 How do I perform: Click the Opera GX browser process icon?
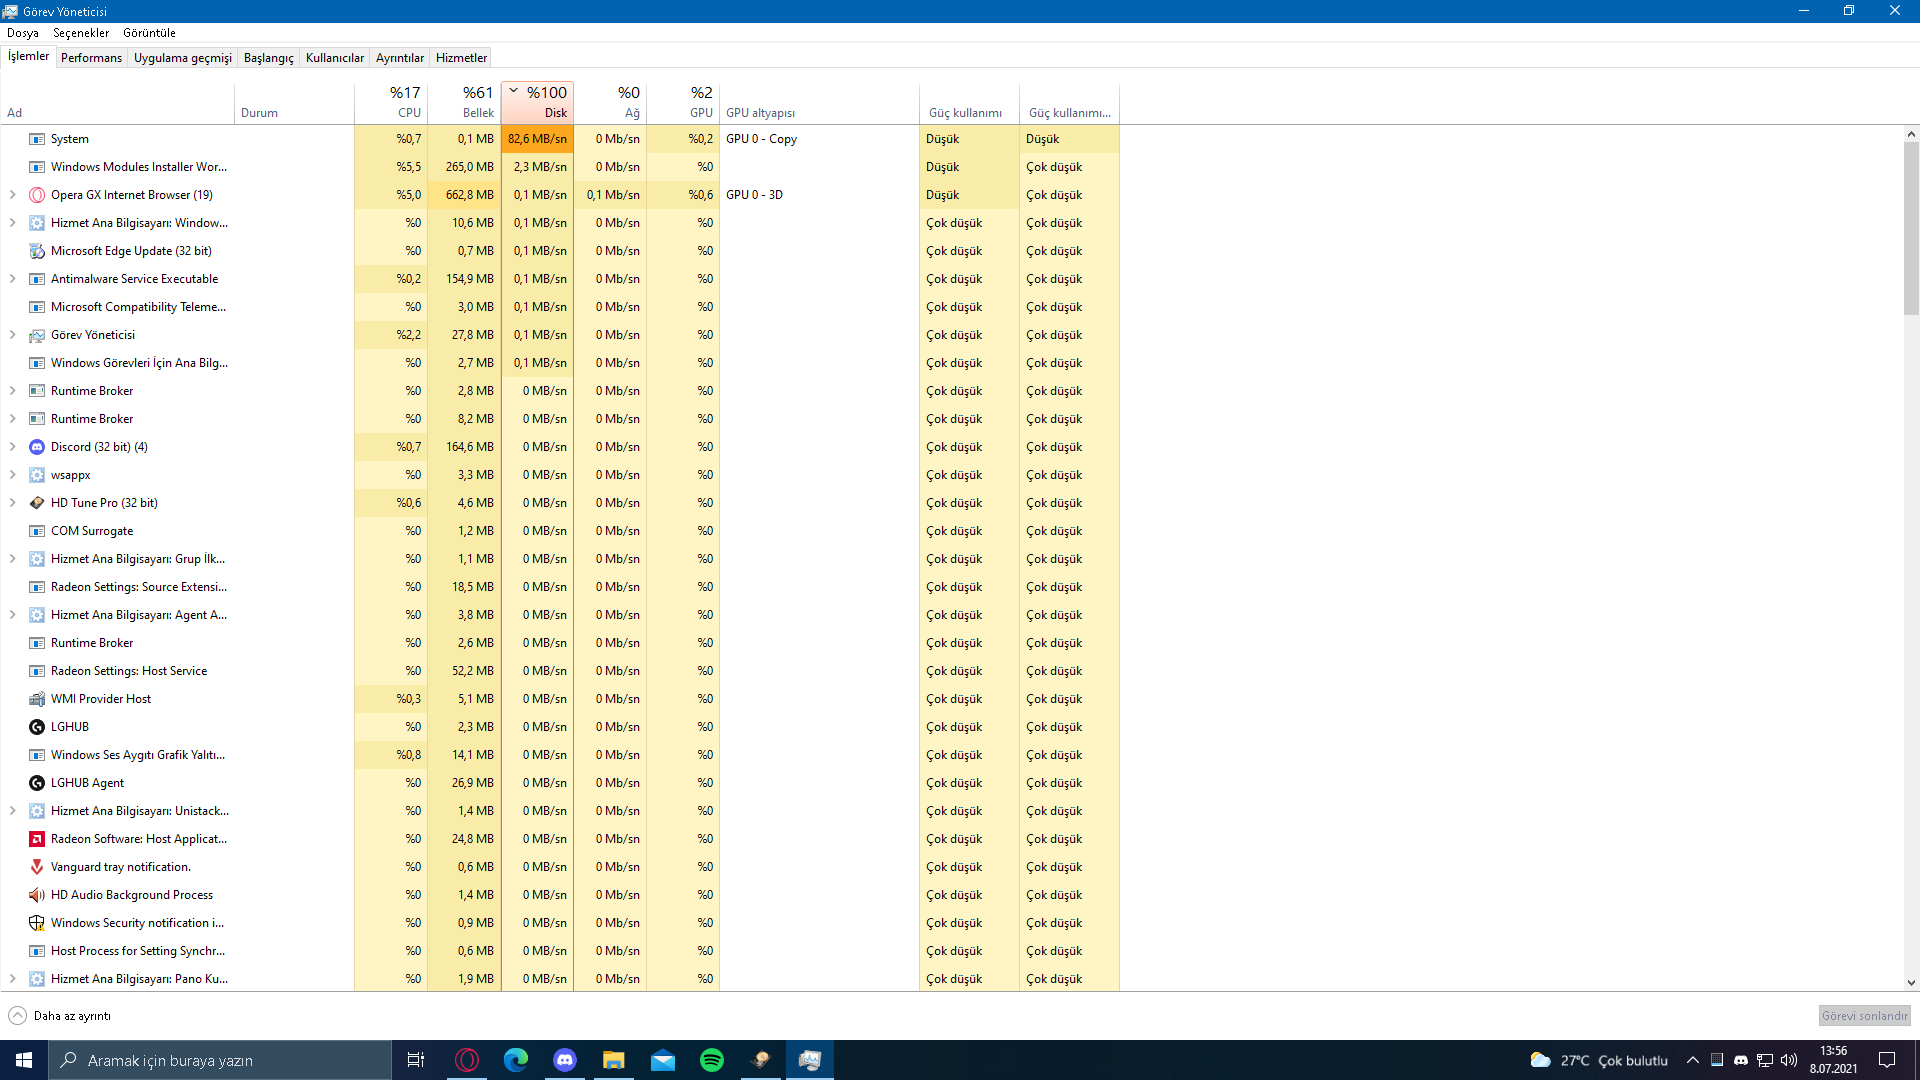click(x=37, y=195)
